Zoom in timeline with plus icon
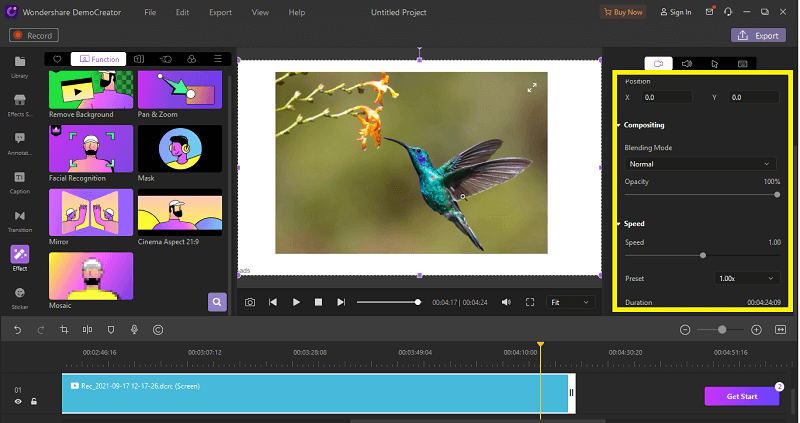800x423 pixels. (x=756, y=330)
